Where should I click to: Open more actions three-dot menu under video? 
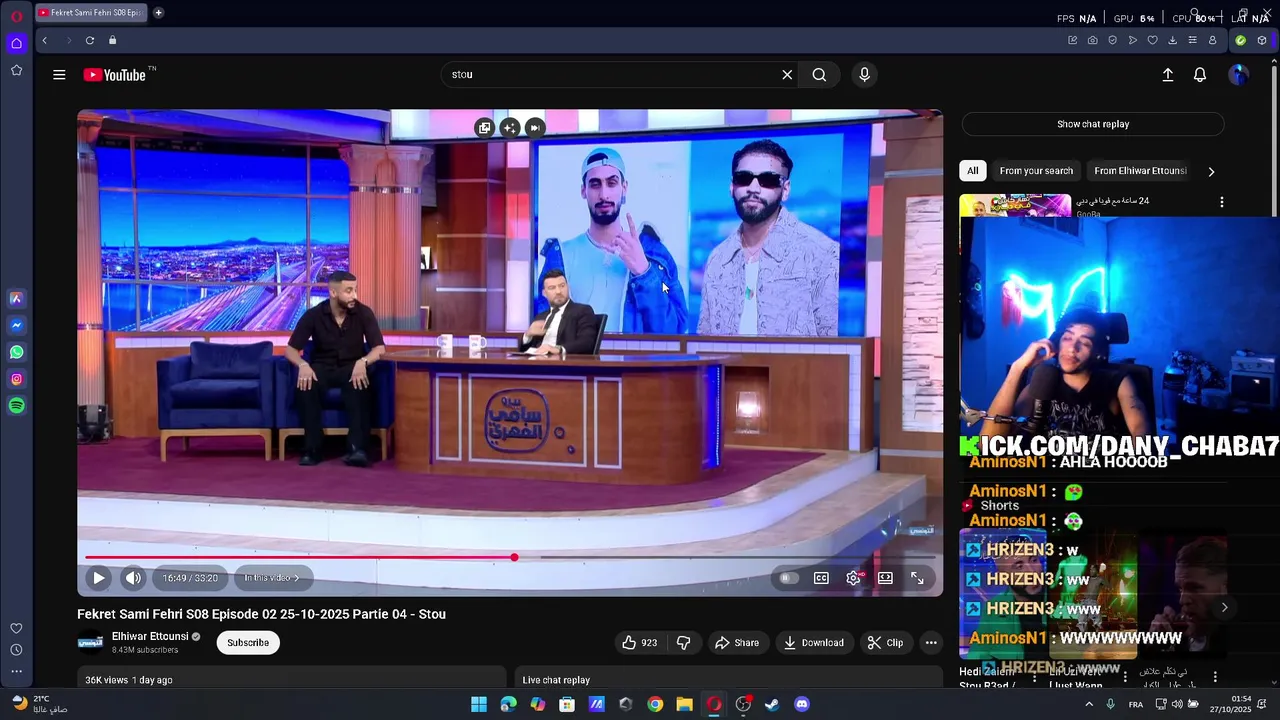[931, 643]
